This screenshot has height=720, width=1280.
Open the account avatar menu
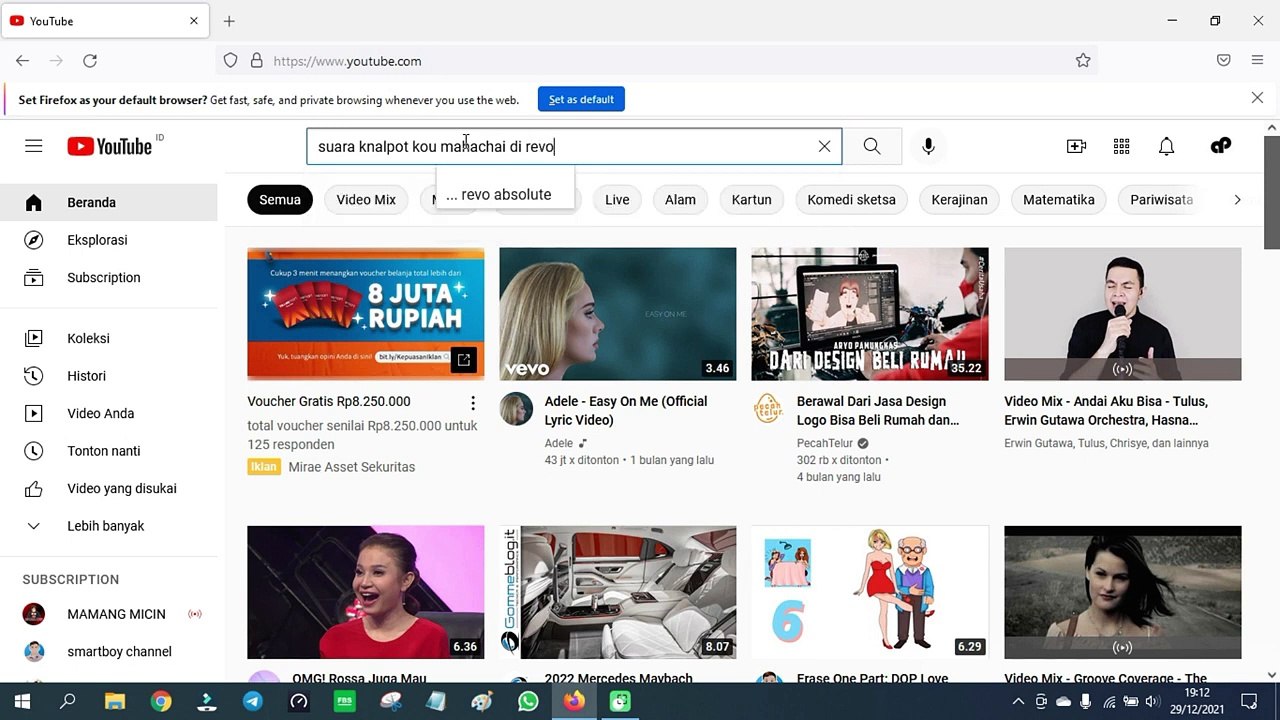1221,146
